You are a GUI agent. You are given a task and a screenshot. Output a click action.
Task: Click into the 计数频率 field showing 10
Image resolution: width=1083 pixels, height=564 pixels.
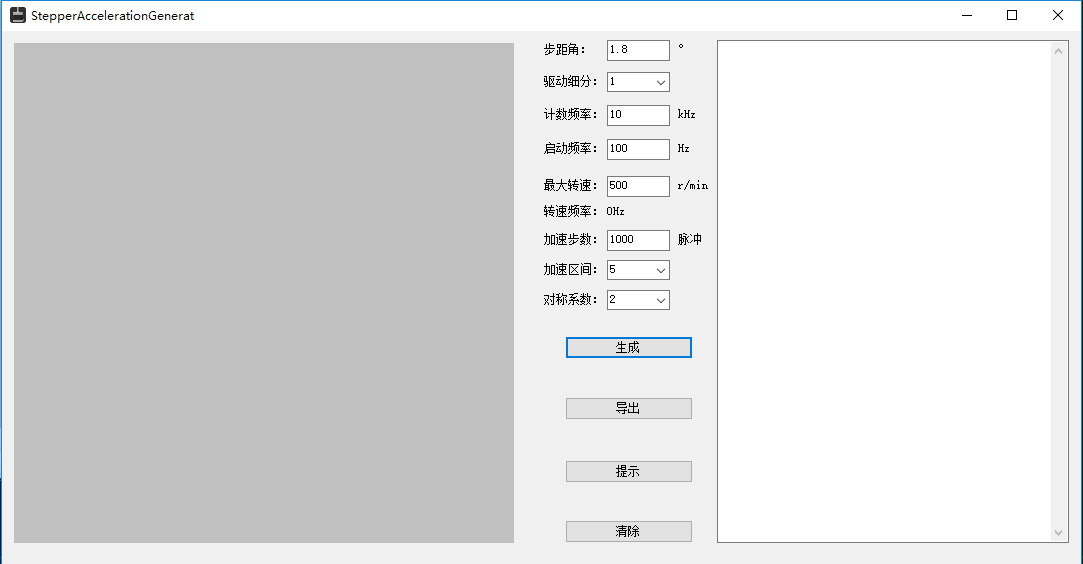[x=638, y=115]
